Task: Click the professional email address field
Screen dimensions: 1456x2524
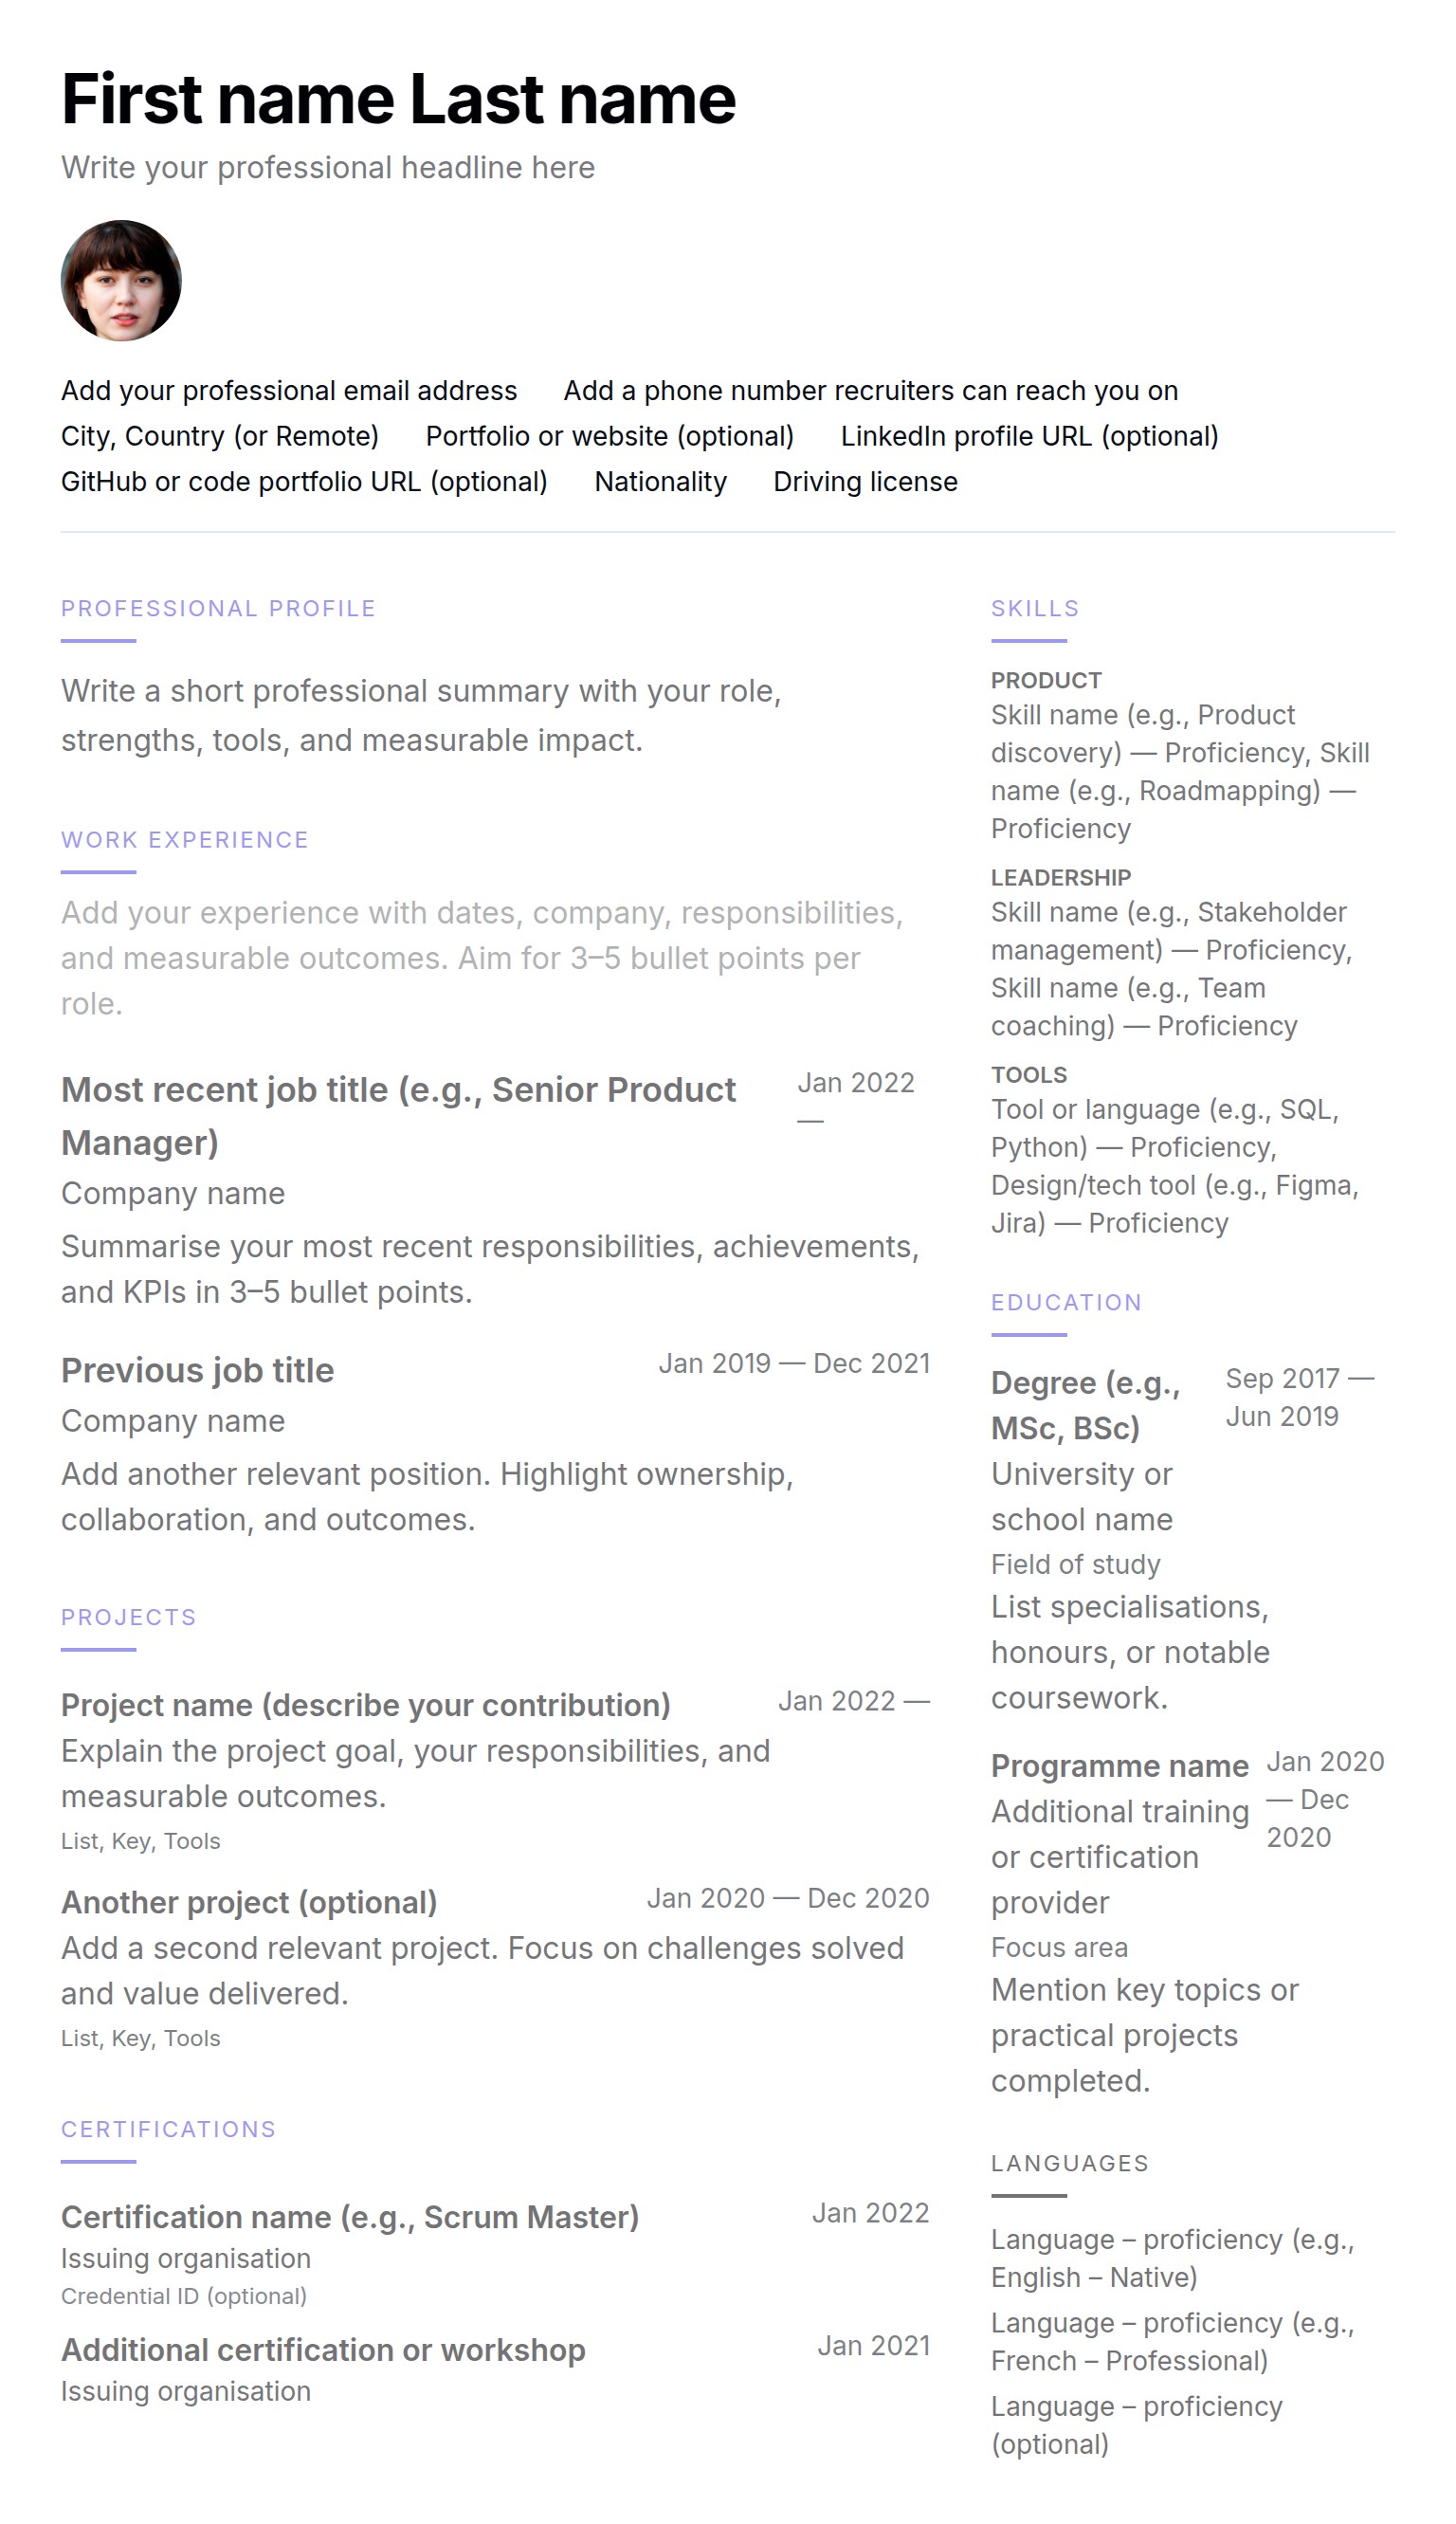Action: 289,391
